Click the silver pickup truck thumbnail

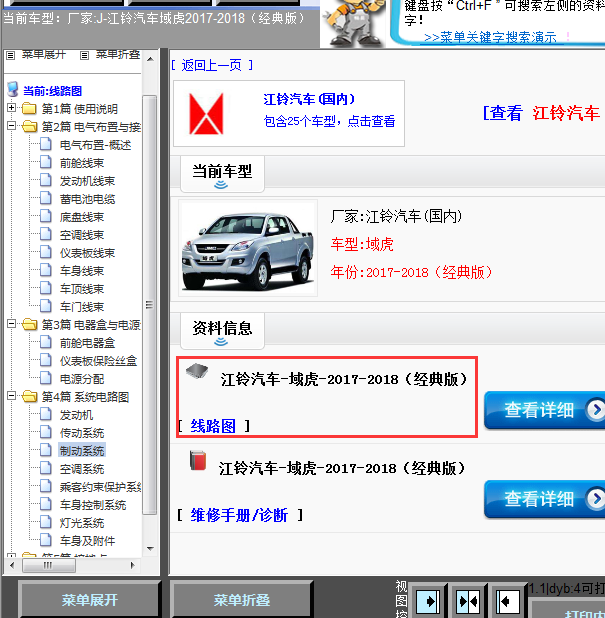pos(248,248)
